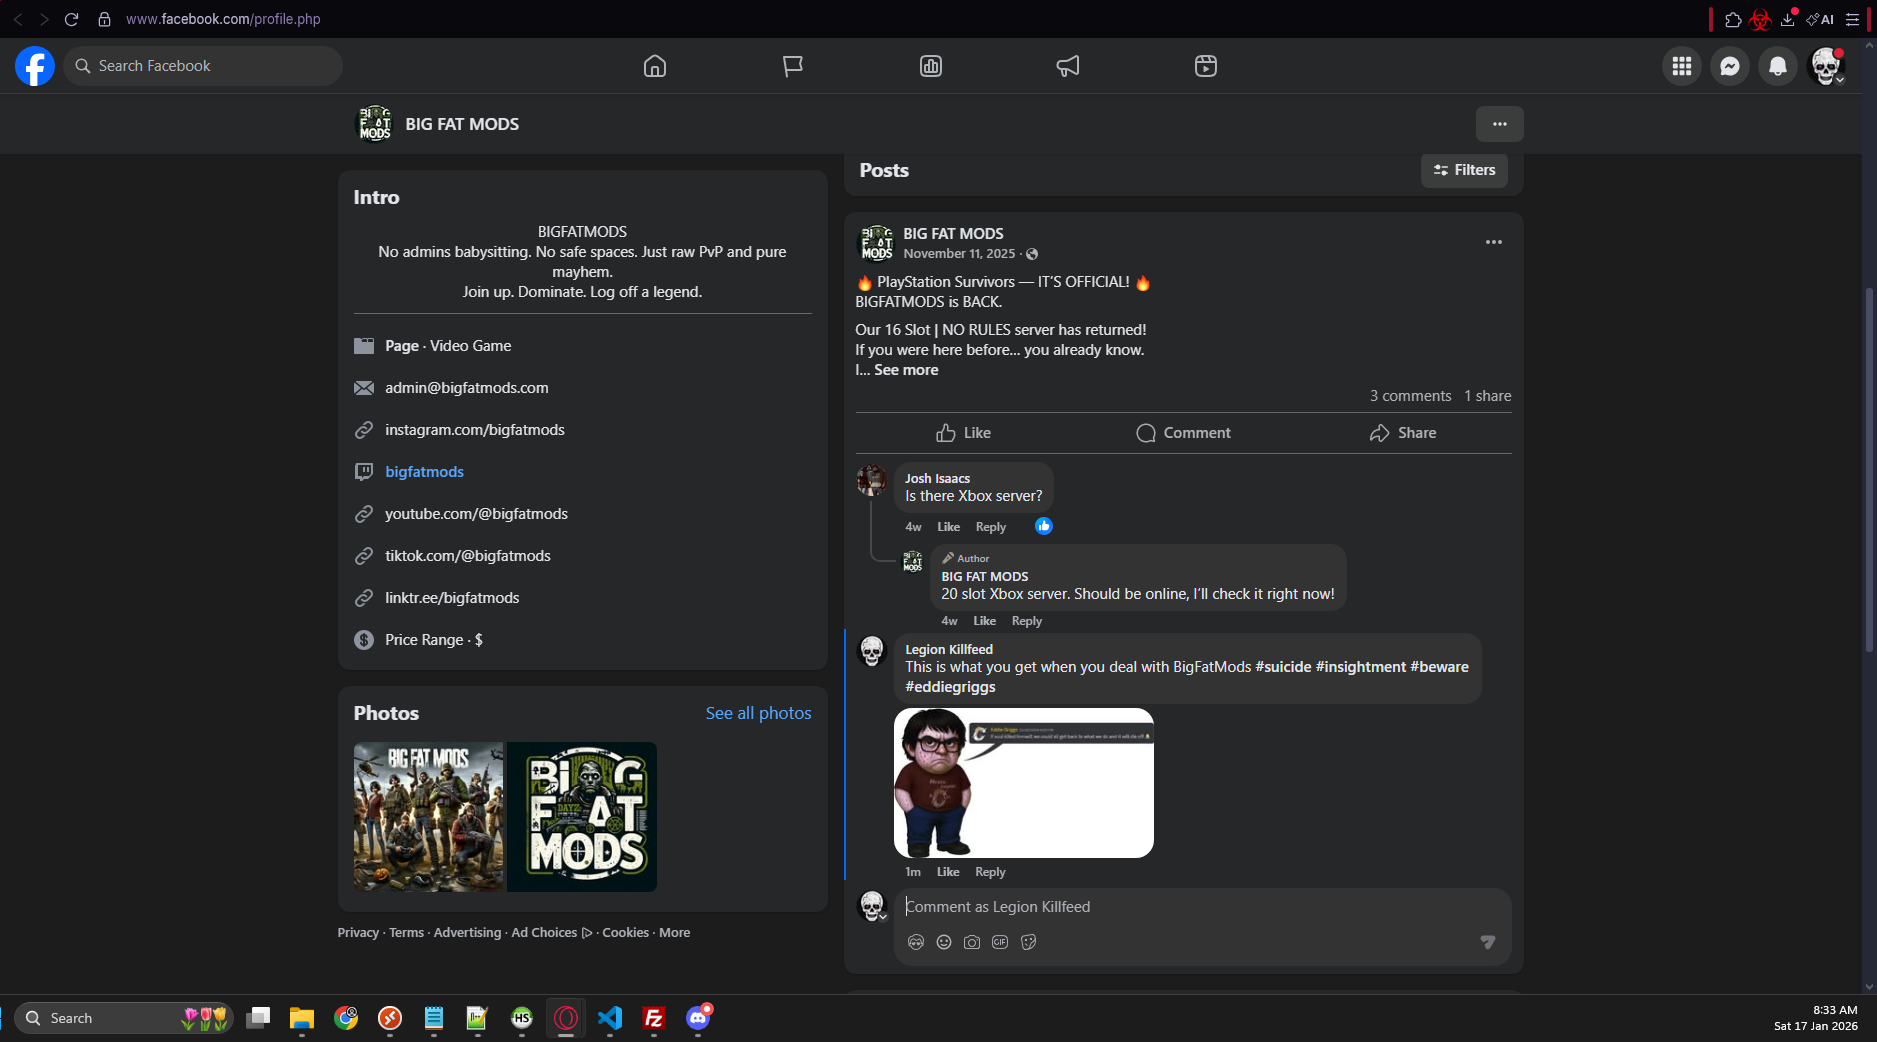
Task: Open FileZilla from the taskbar
Action: [x=654, y=1018]
